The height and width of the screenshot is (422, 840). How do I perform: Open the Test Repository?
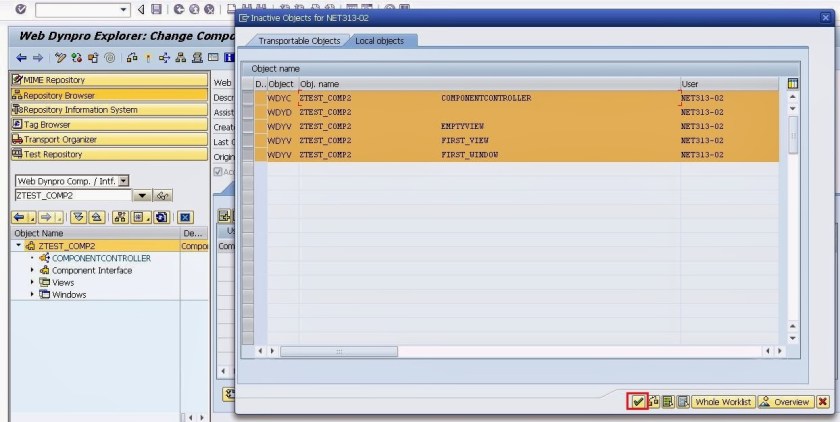point(109,154)
